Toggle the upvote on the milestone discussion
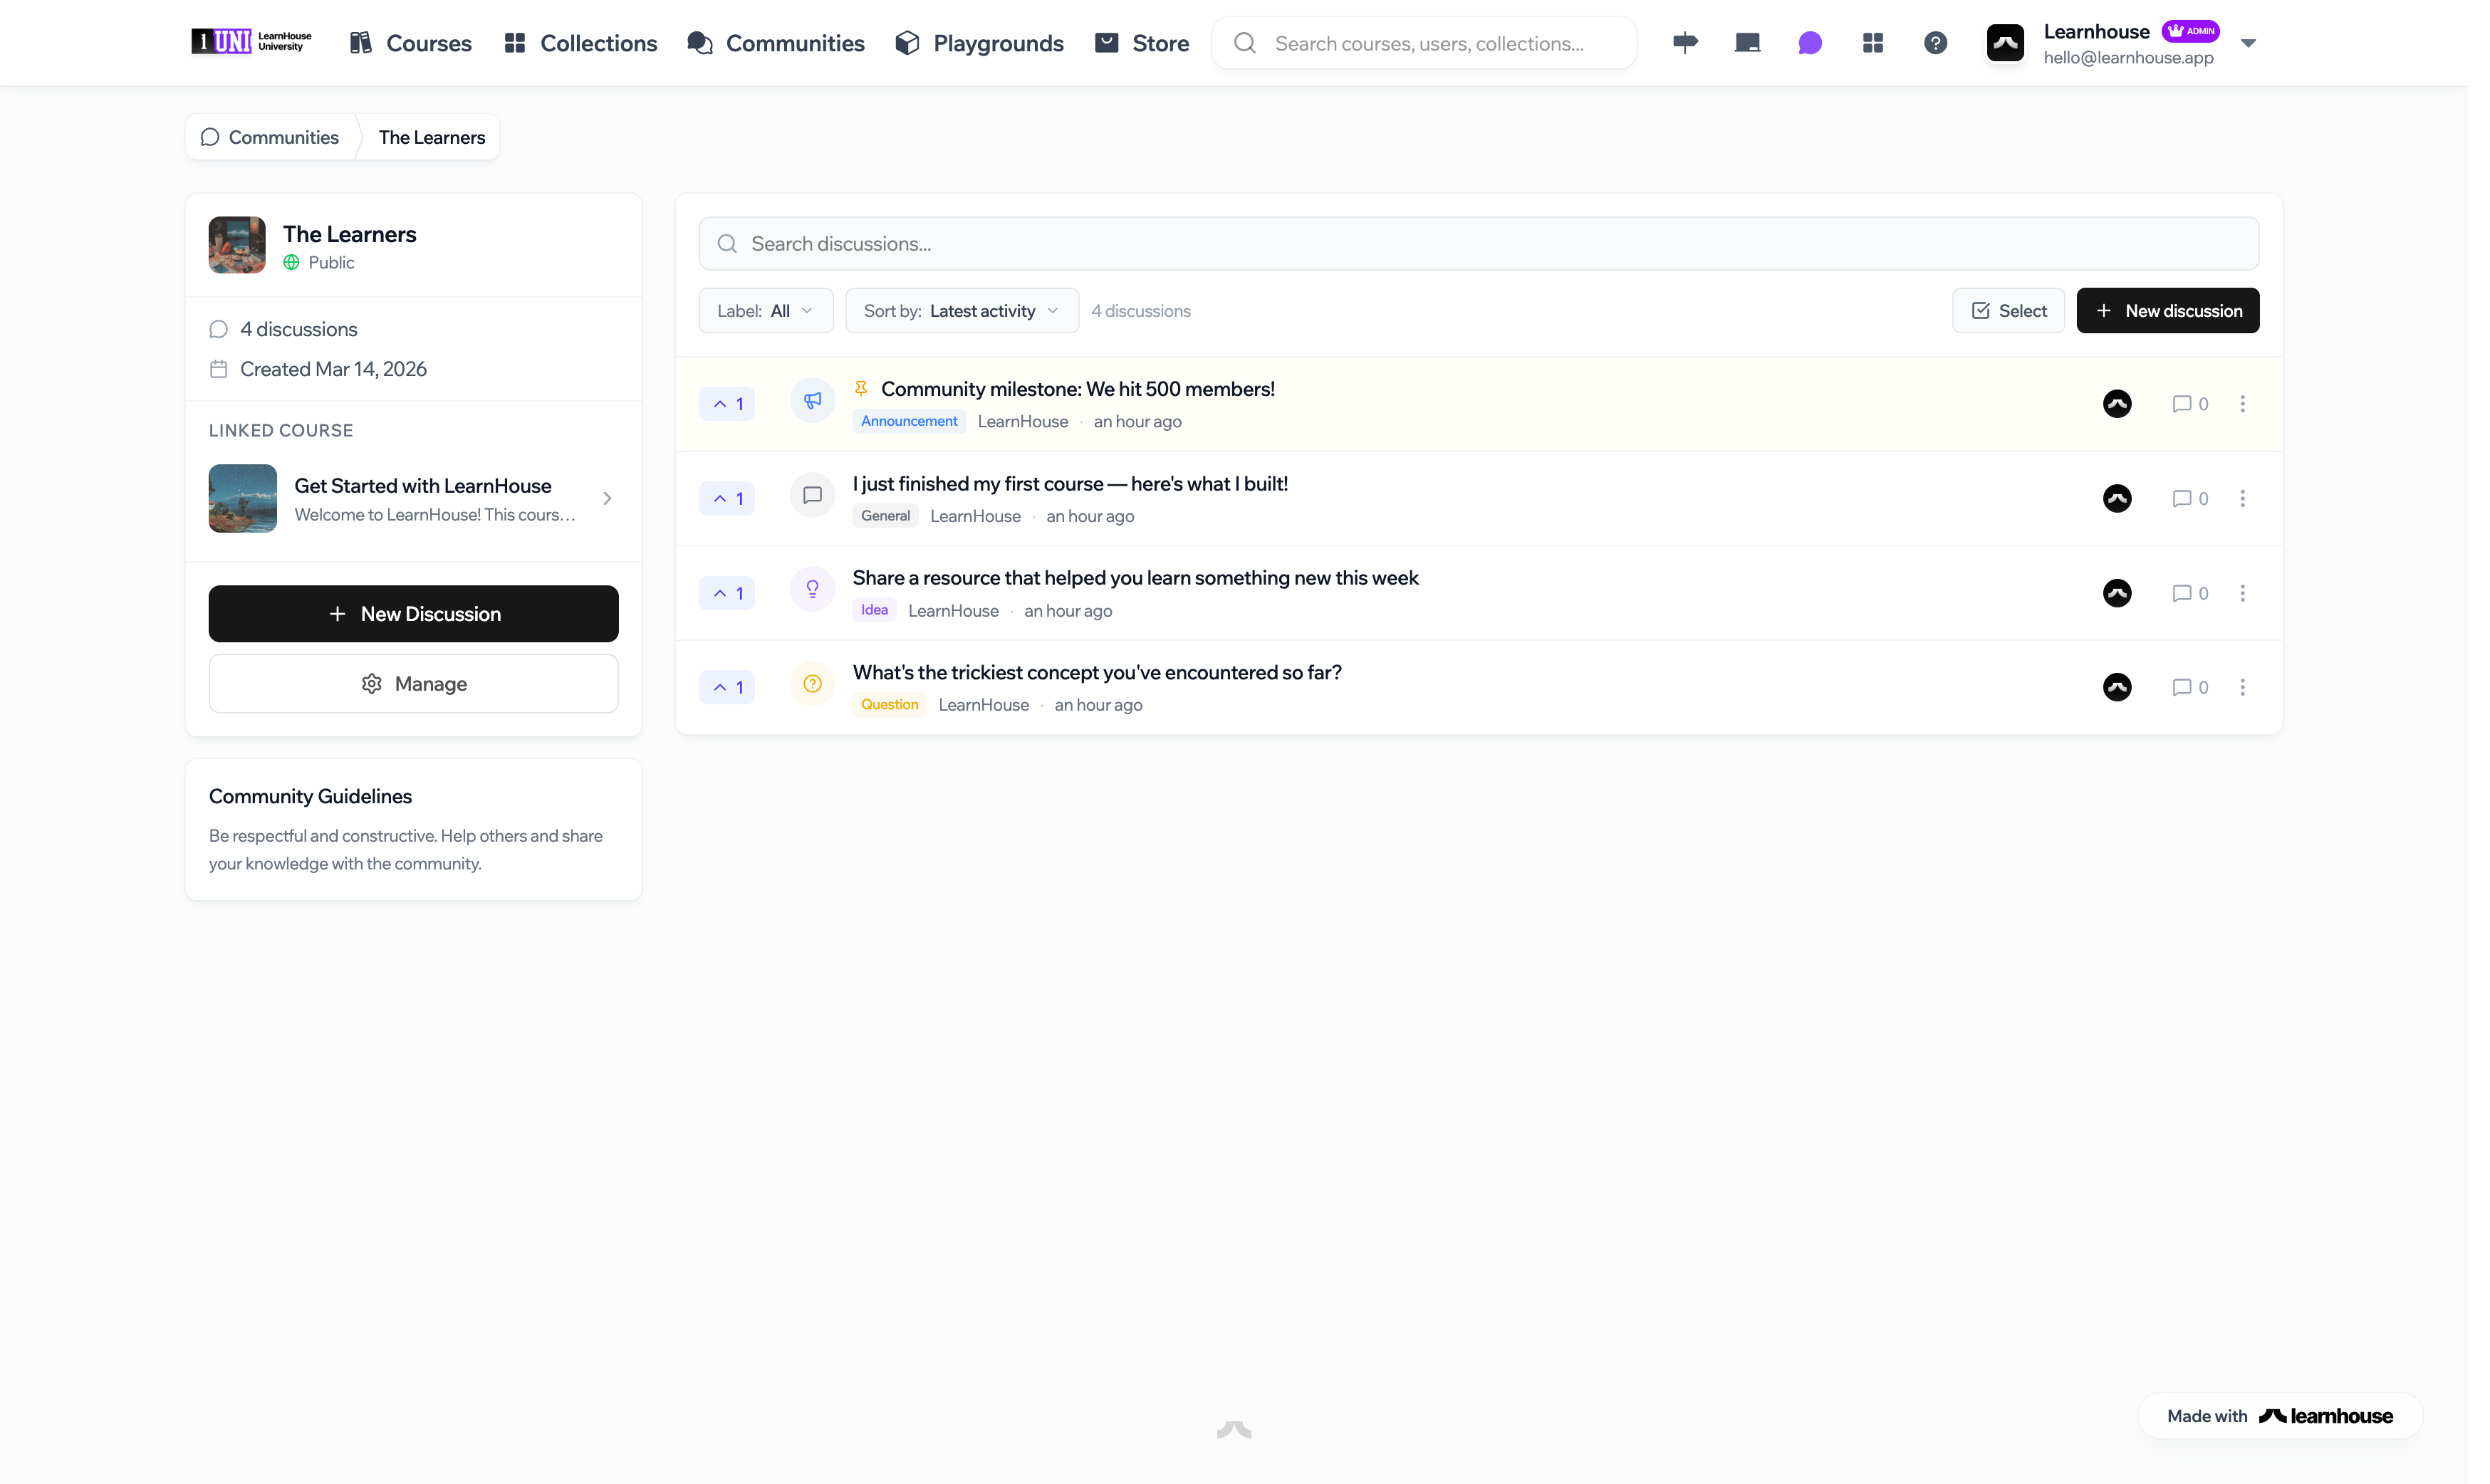2490x1484 pixels. (x=727, y=403)
